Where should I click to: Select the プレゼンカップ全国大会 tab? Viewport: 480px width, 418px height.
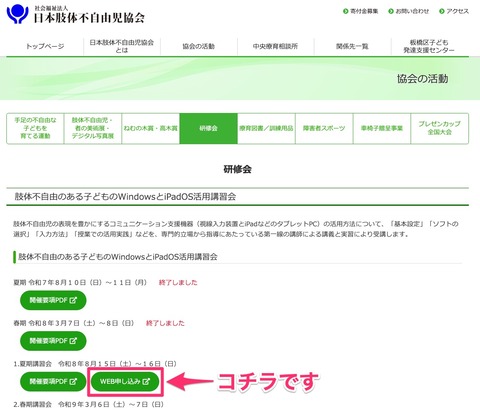pos(440,128)
